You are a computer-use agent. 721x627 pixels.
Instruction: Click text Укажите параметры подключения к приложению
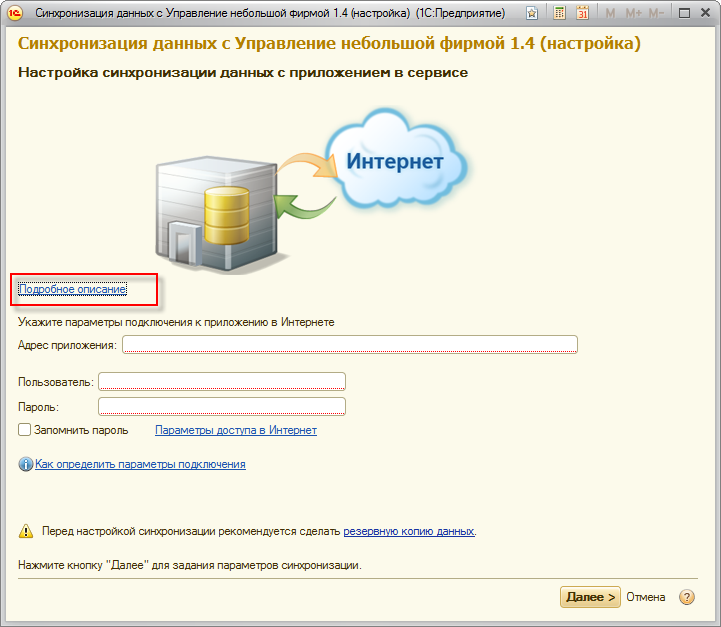coord(176,322)
